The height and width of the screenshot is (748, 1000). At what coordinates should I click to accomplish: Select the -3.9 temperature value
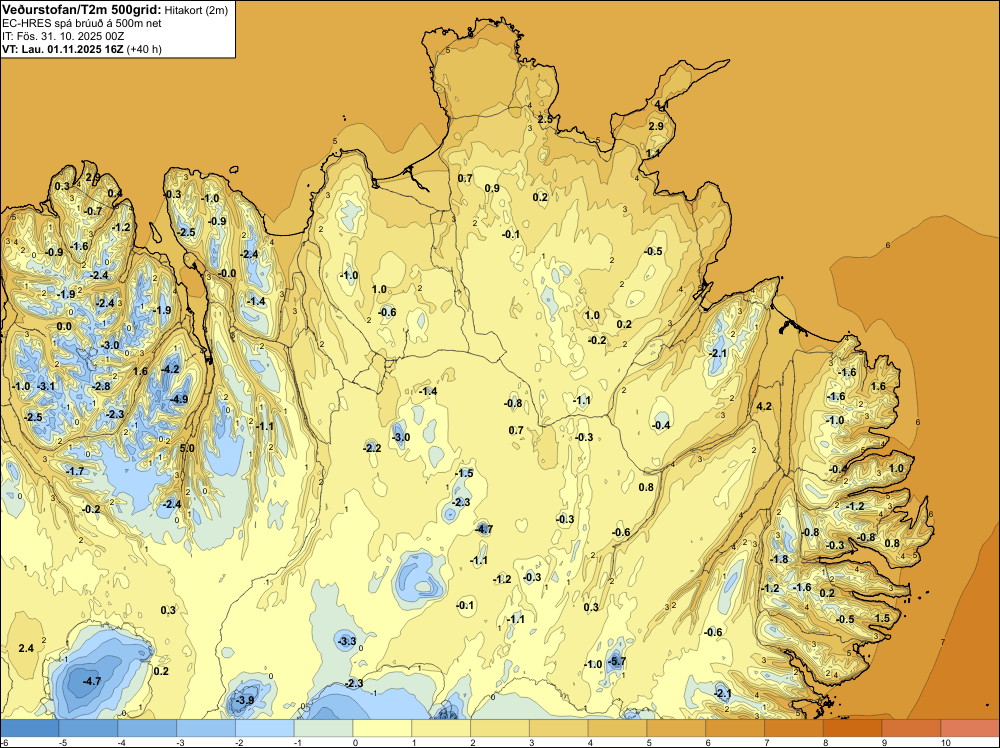[x=245, y=700]
